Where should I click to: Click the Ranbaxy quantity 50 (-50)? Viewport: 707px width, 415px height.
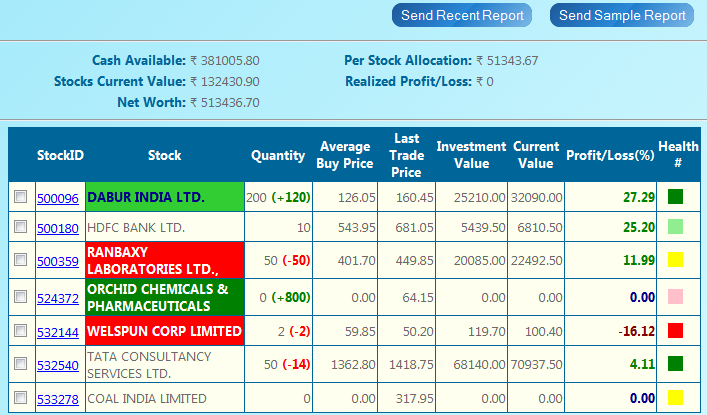pos(287,261)
